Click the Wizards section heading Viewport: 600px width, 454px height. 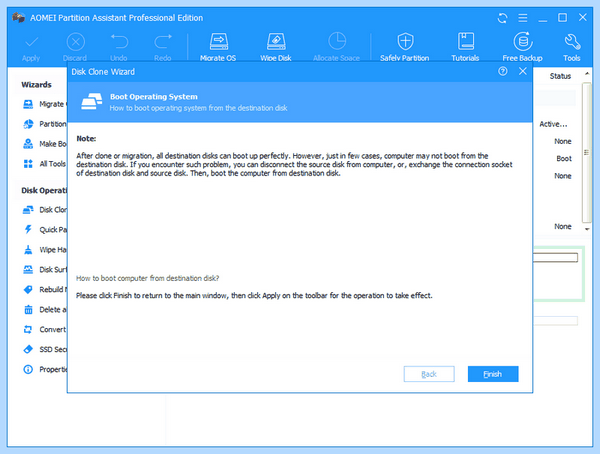(36, 85)
